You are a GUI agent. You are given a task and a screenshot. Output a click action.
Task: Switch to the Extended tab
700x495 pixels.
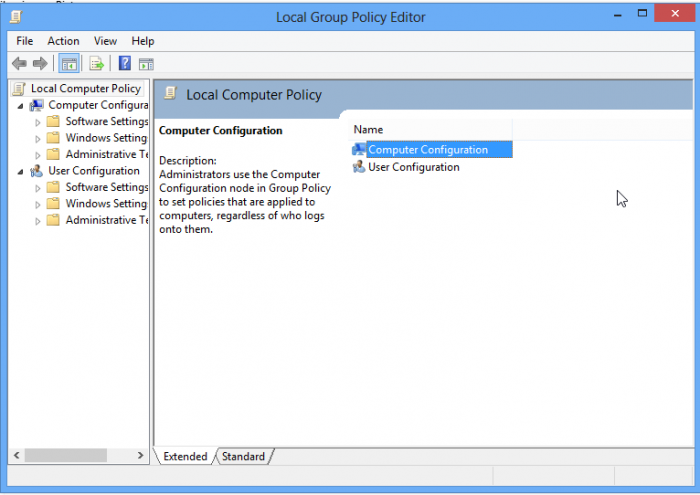(185, 456)
